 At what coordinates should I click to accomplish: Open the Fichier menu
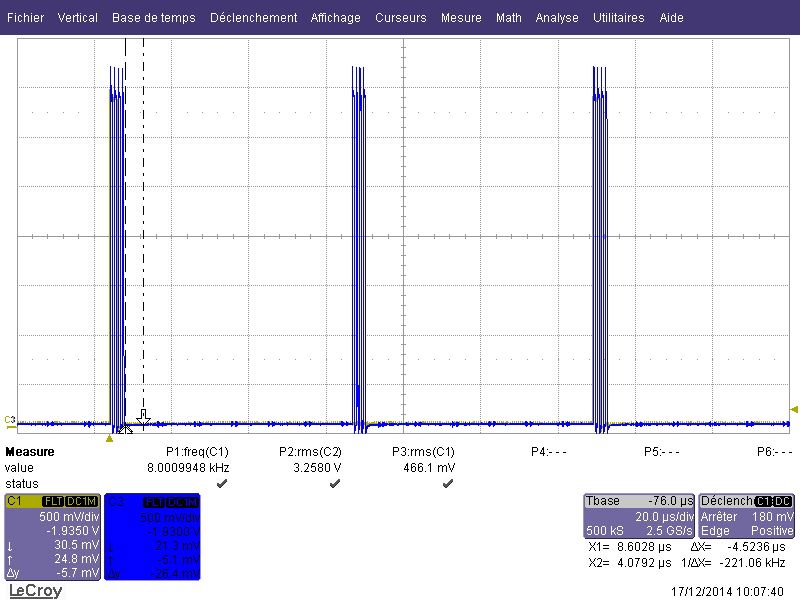26,18
